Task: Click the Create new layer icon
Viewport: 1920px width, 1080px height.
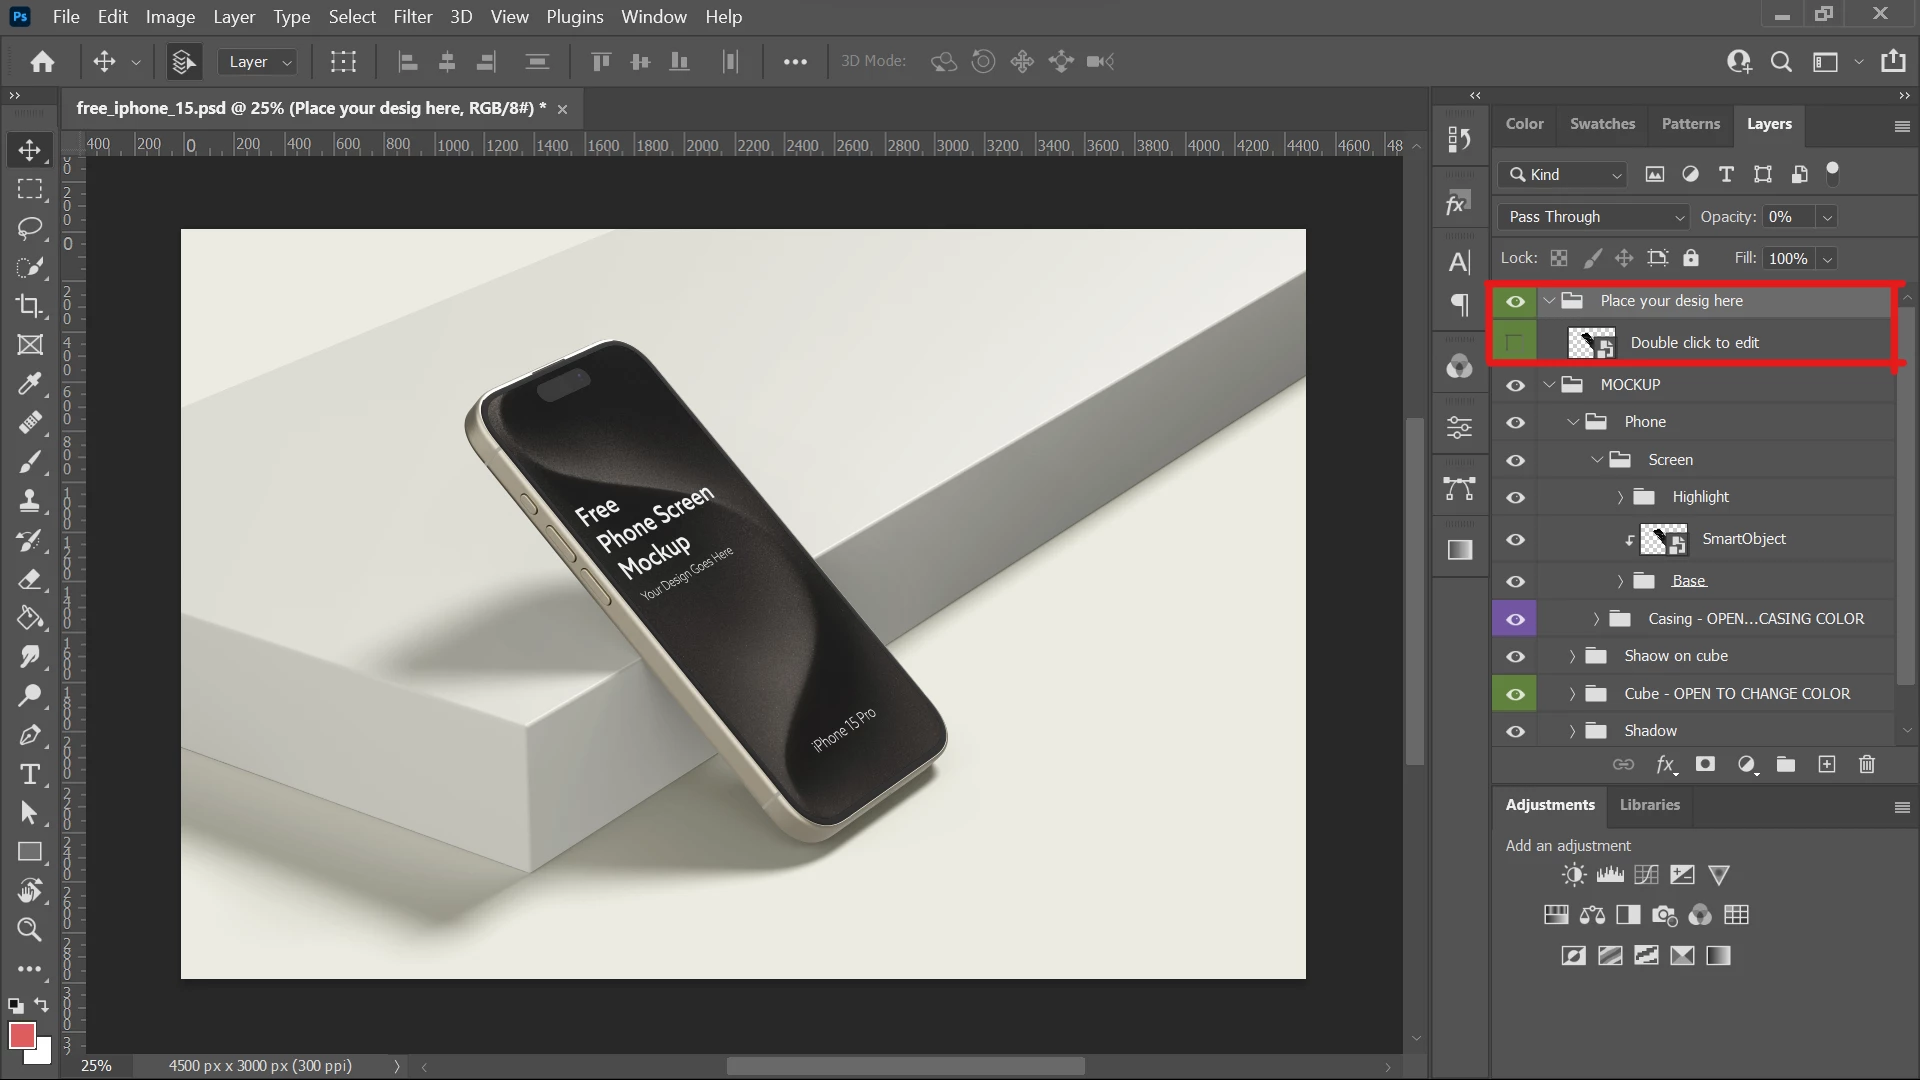Action: [1826, 765]
